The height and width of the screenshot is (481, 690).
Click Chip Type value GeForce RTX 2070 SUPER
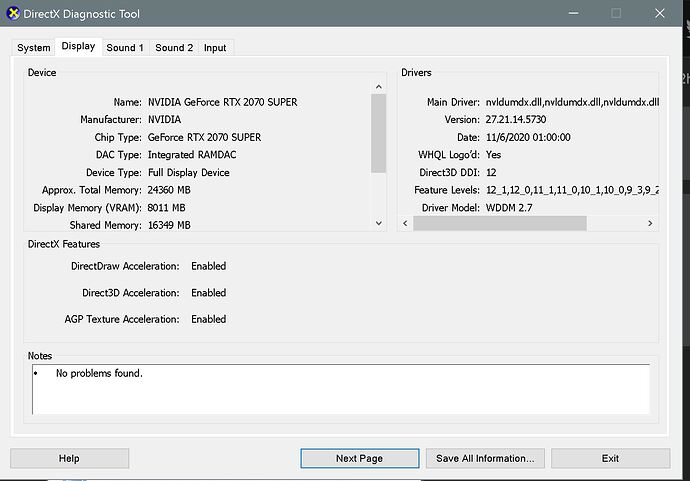click(x=205, y=137)
